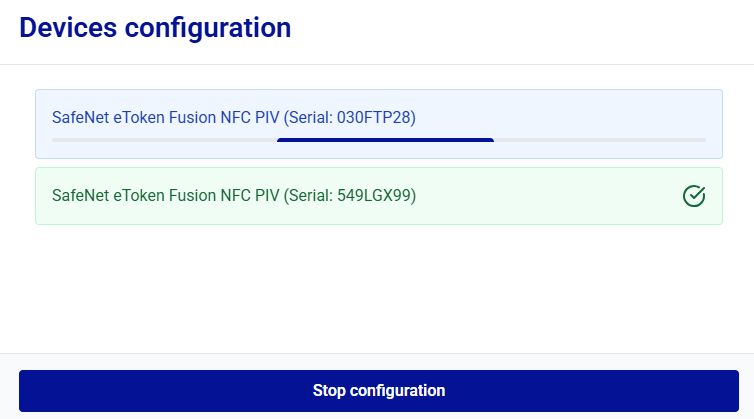The height and width of the screenshot is (419, 754).
Task: Click the dark blue progress indicator segment
Action: click(385, 140)
